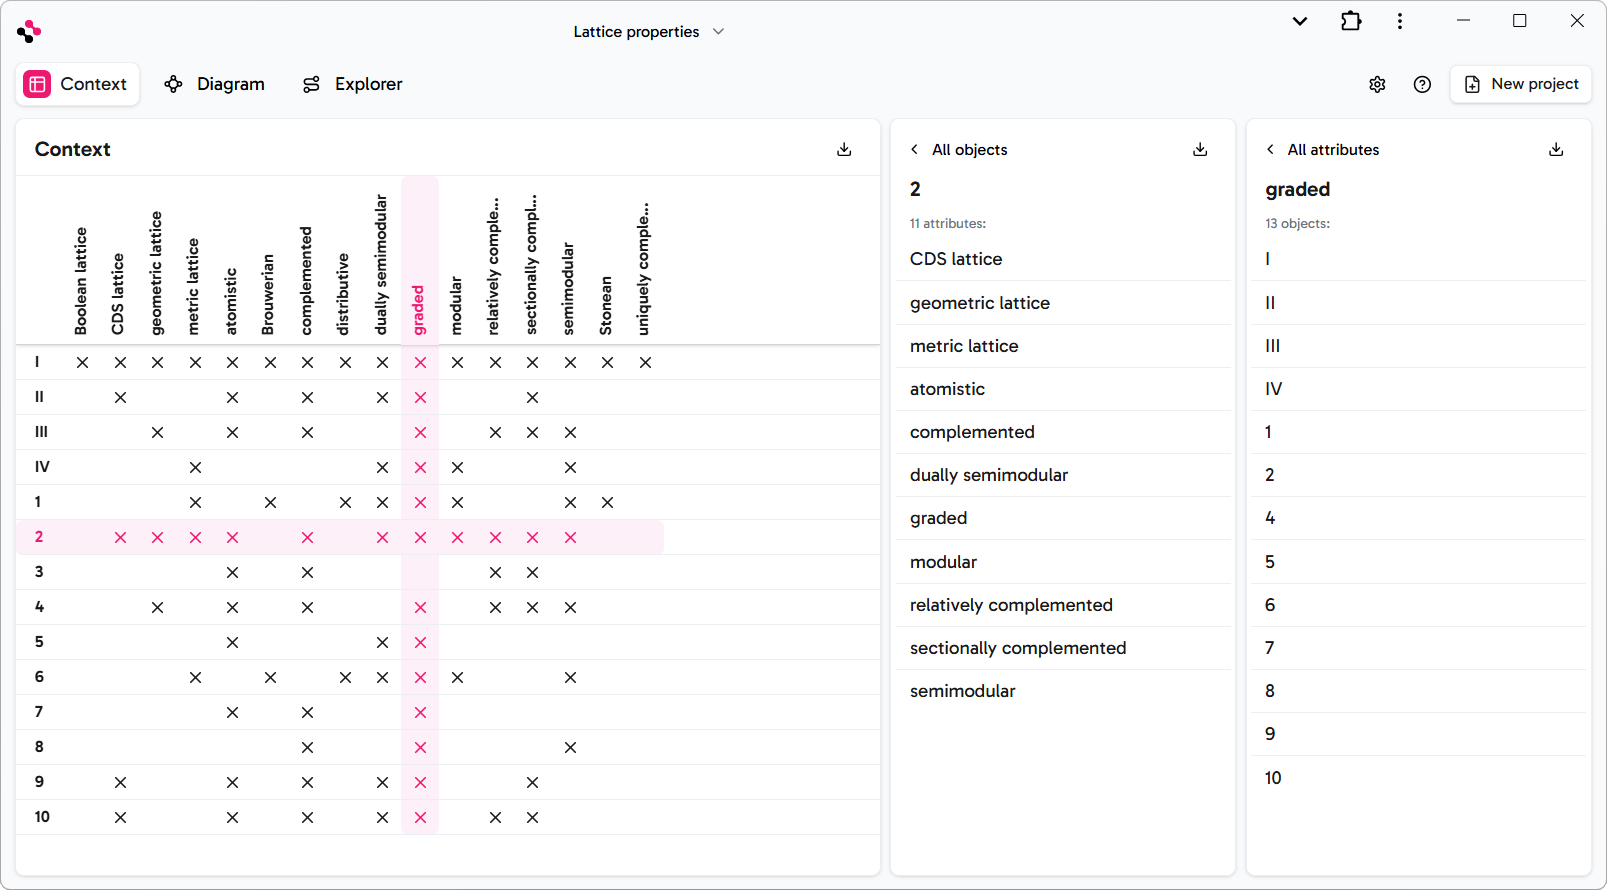Download the Context table
Viewport: 1607px width, 890px height.
844,149
